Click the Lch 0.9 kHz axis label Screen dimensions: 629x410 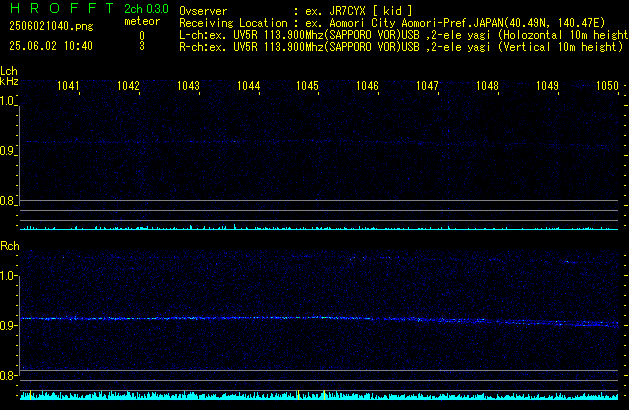coord(7,151)
